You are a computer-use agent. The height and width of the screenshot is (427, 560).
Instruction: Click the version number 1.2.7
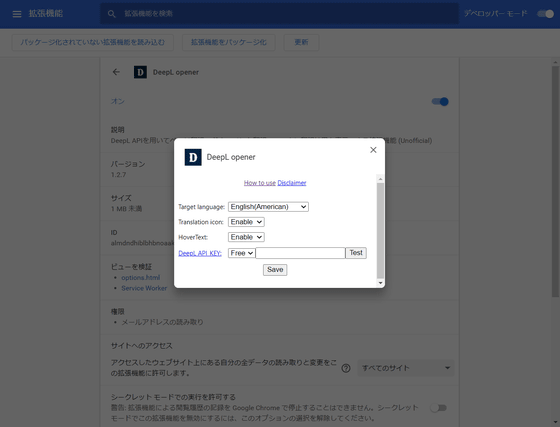pos(118,175)
